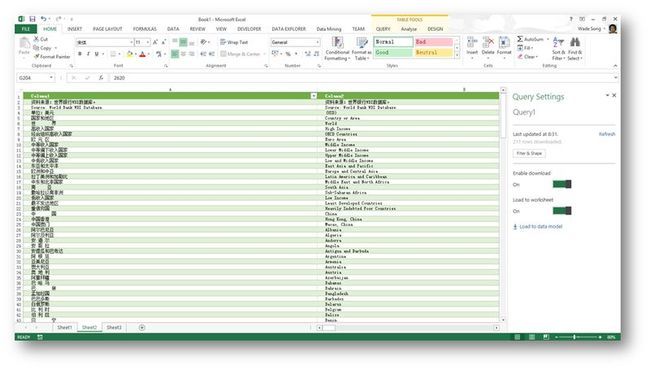Expand the Name Box dropdown
Image resolution: width=650 pixels, height=370 pixels.
[51, 78]
